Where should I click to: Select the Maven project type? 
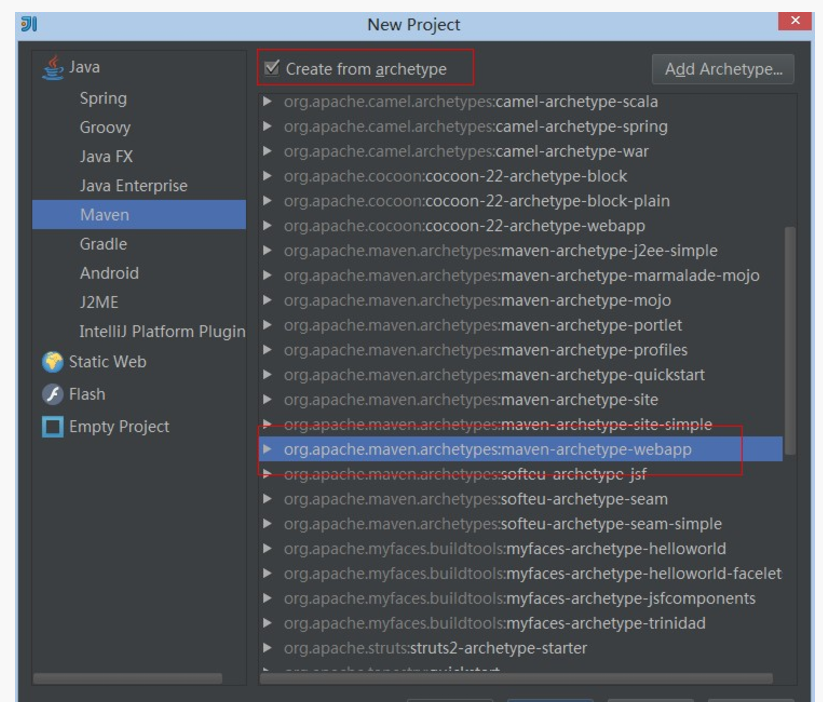point(139,215)
